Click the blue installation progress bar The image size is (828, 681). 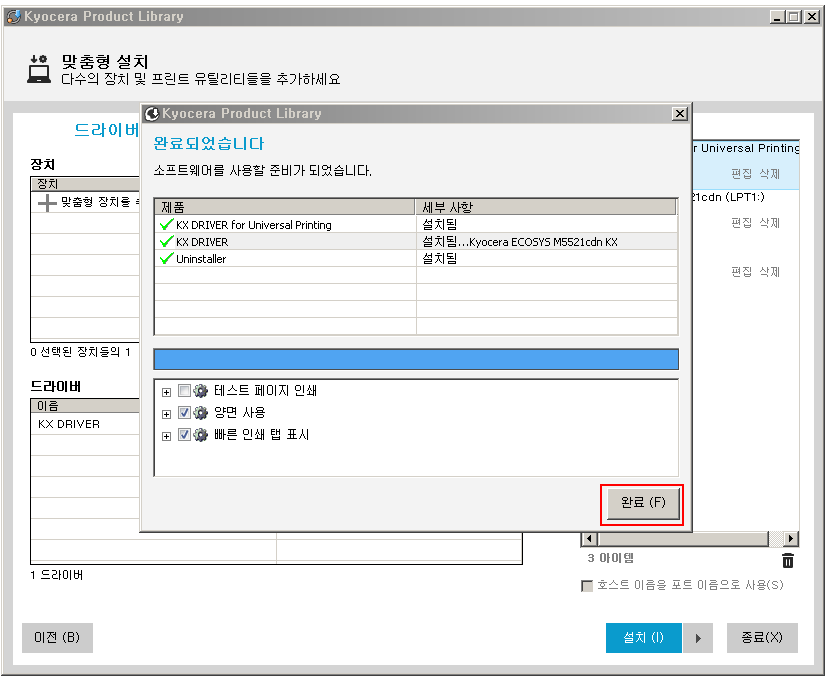point(416,359)
